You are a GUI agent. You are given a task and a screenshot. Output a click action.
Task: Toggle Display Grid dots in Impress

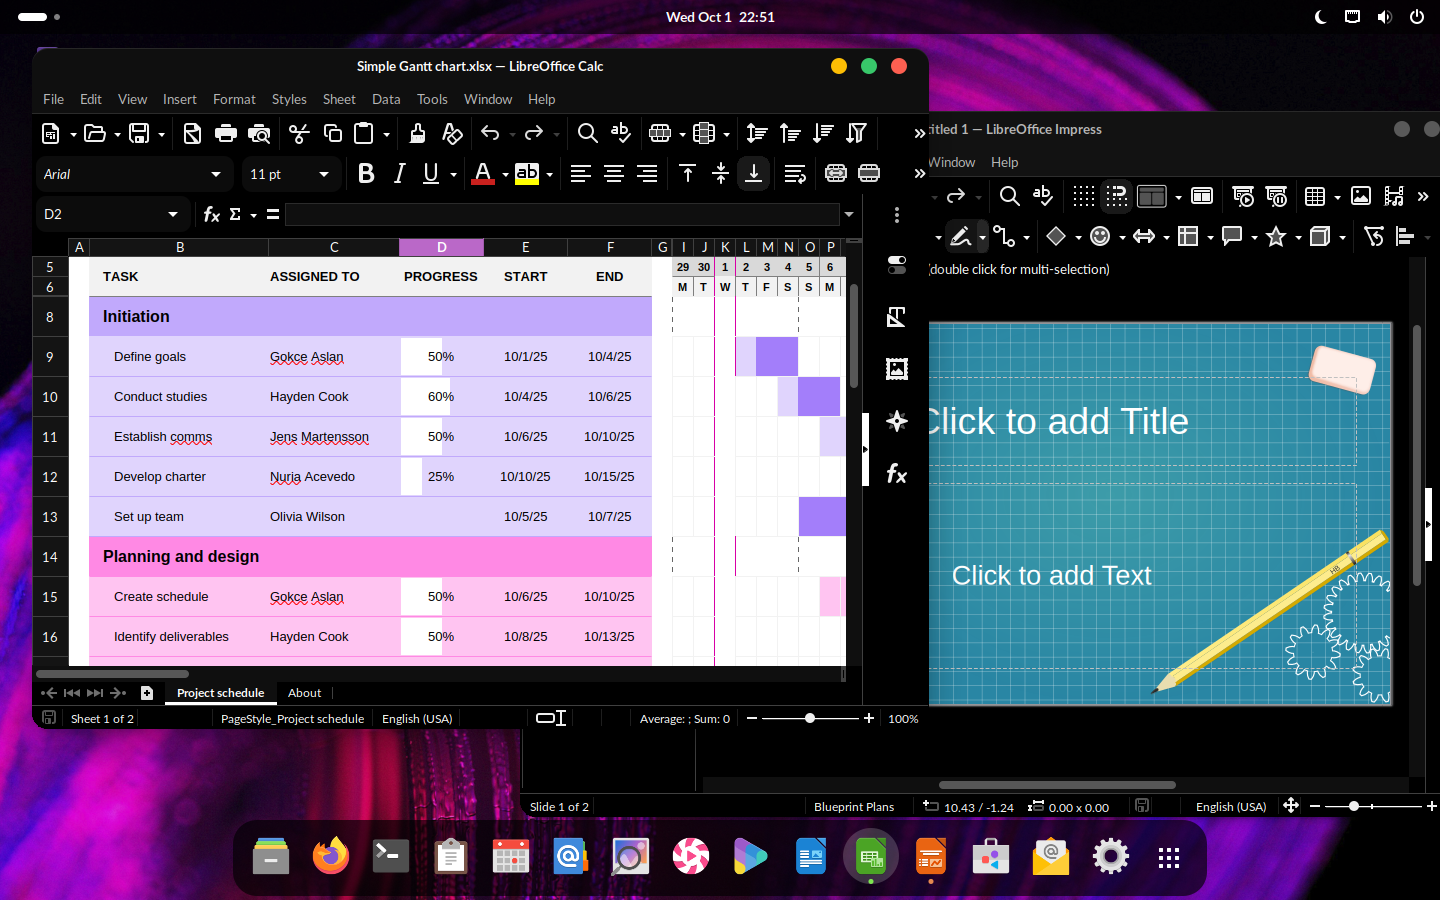(1083, 196)
